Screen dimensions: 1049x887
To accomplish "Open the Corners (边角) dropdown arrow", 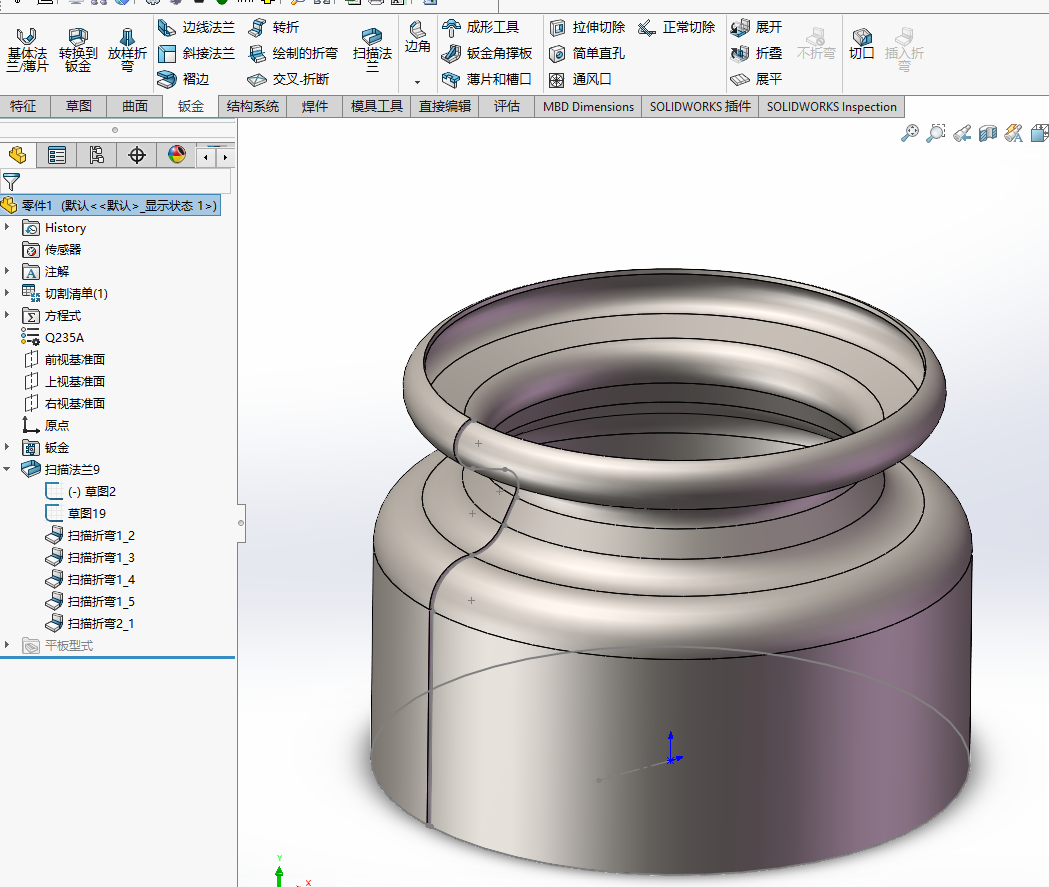I will coord(417,82).
